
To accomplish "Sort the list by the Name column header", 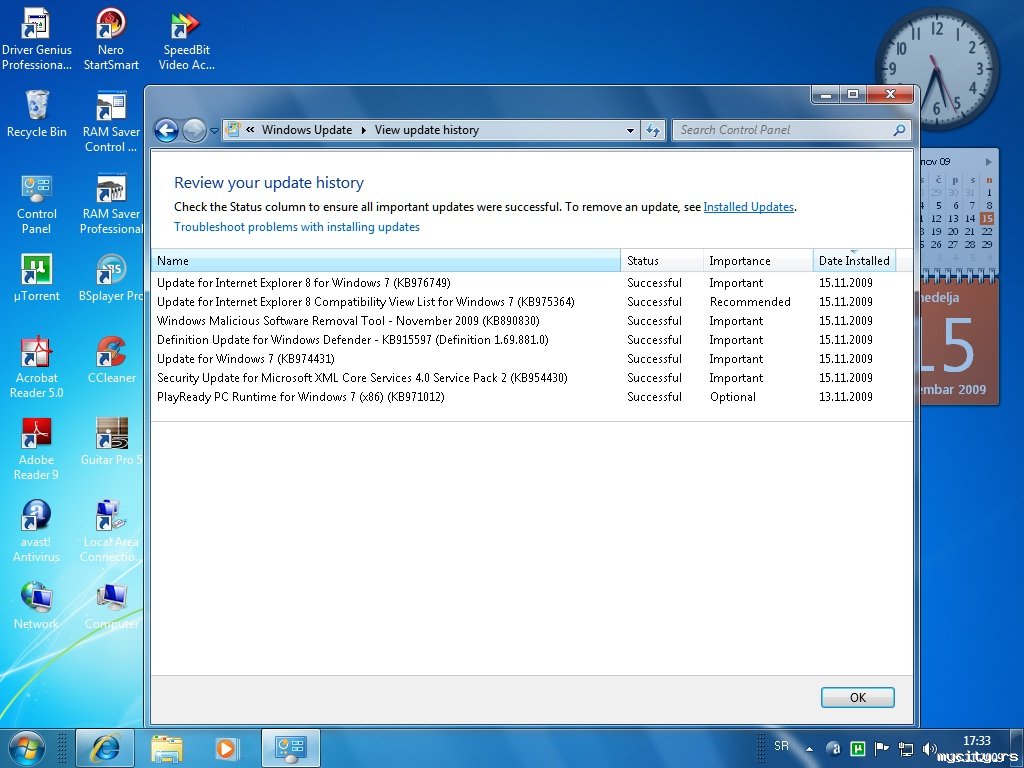I will [x=385, y=261].
